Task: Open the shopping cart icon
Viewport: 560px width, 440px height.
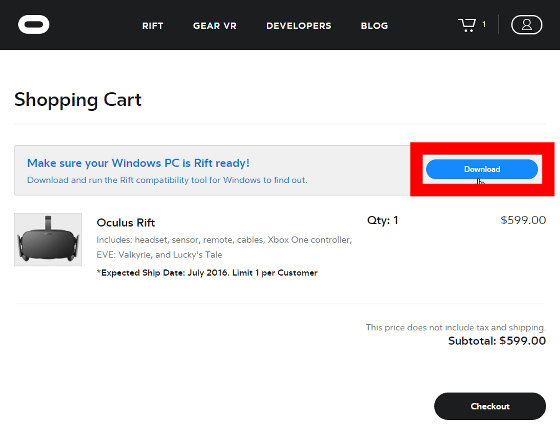Action: tap(467, 25)
